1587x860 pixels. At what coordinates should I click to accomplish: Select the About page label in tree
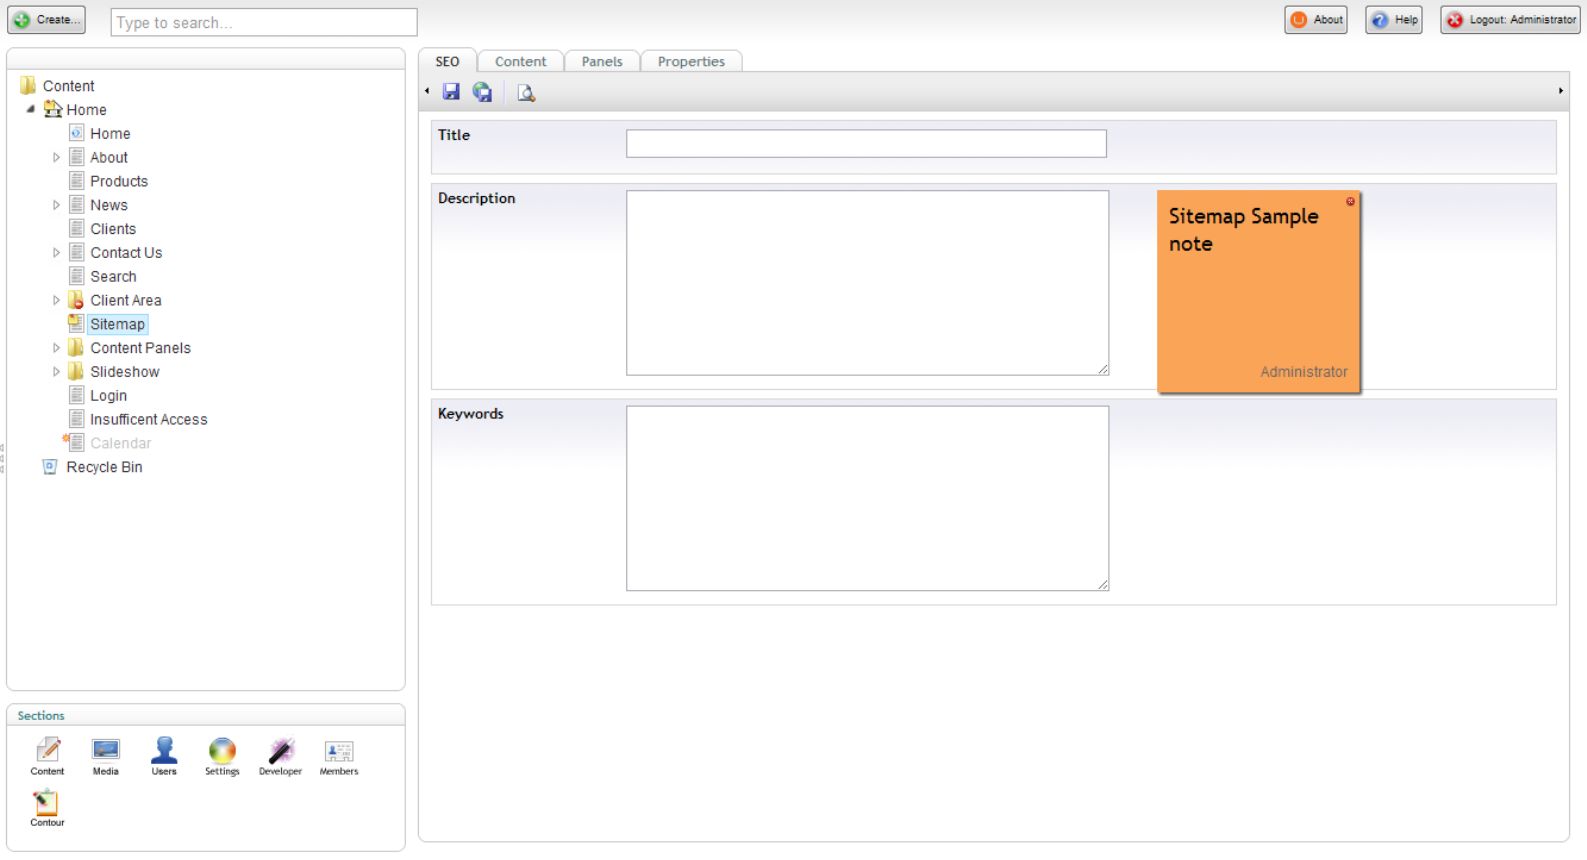point(109,157)
